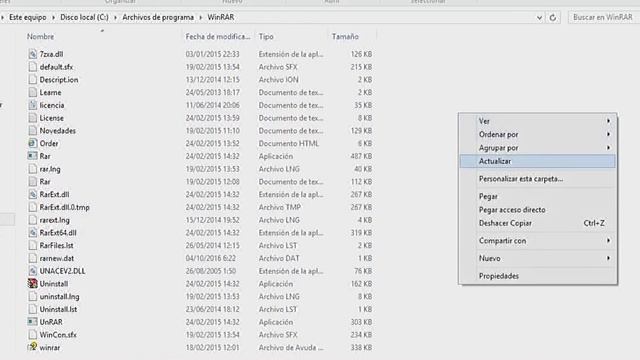Click the 487 KB size cell
The image size is (640, 360).
tap(361, 156)
